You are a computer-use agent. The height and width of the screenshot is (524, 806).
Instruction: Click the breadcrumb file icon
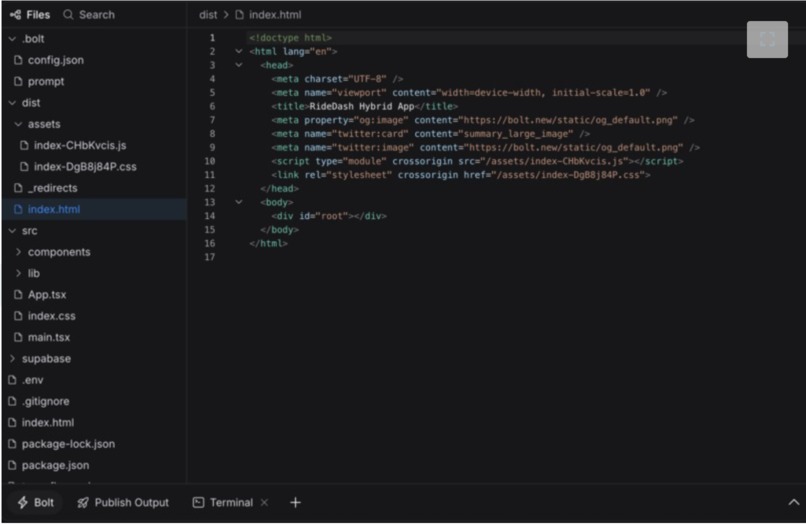tap(240, 15)
